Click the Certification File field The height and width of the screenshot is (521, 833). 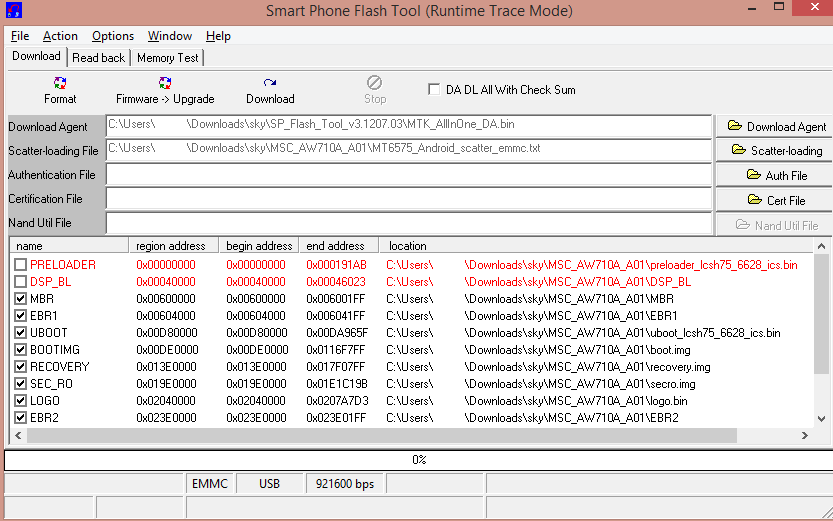409,199
